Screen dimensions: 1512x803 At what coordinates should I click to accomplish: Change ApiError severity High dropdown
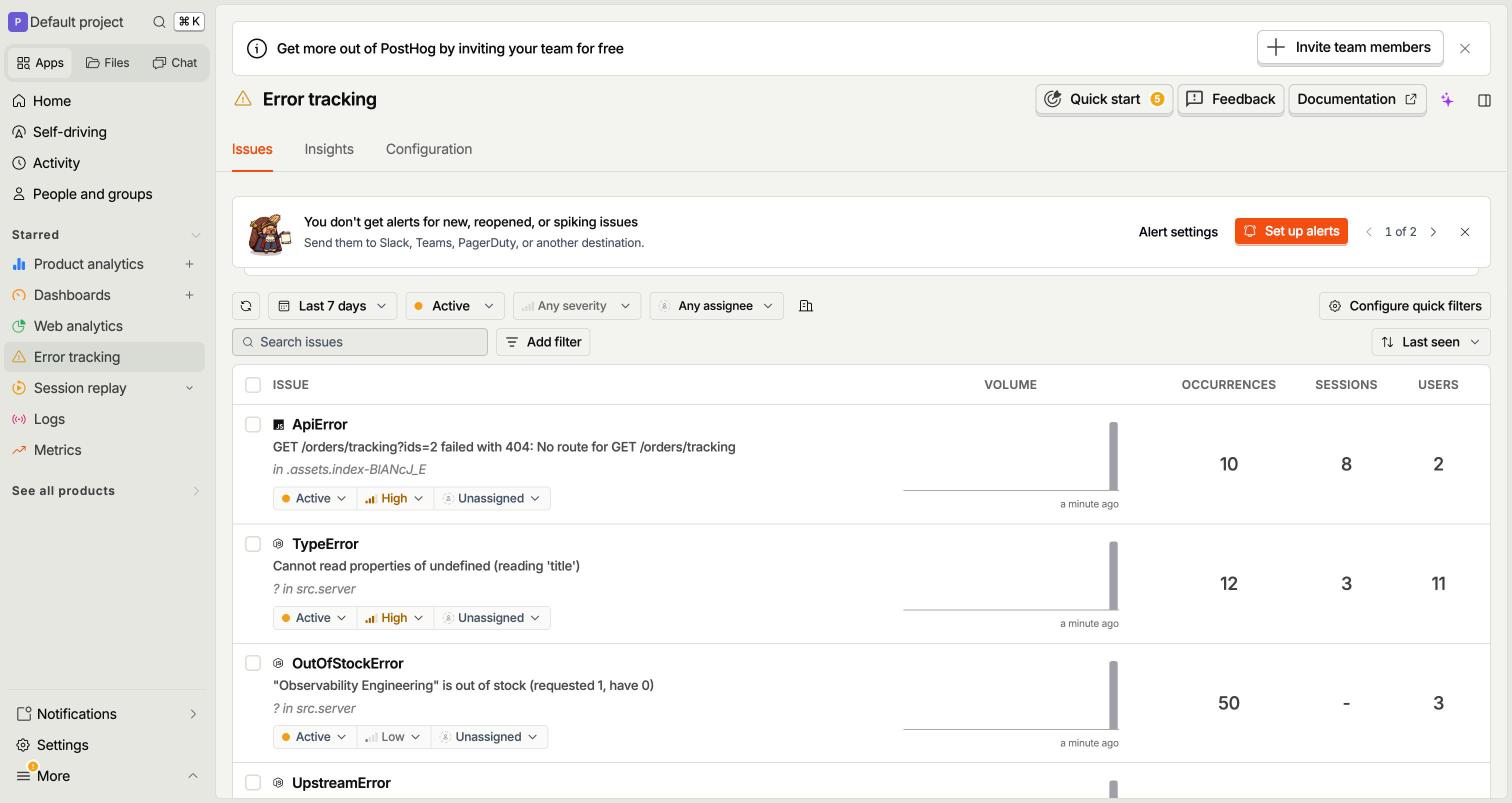pyautogui.click(x=394, y=498)
